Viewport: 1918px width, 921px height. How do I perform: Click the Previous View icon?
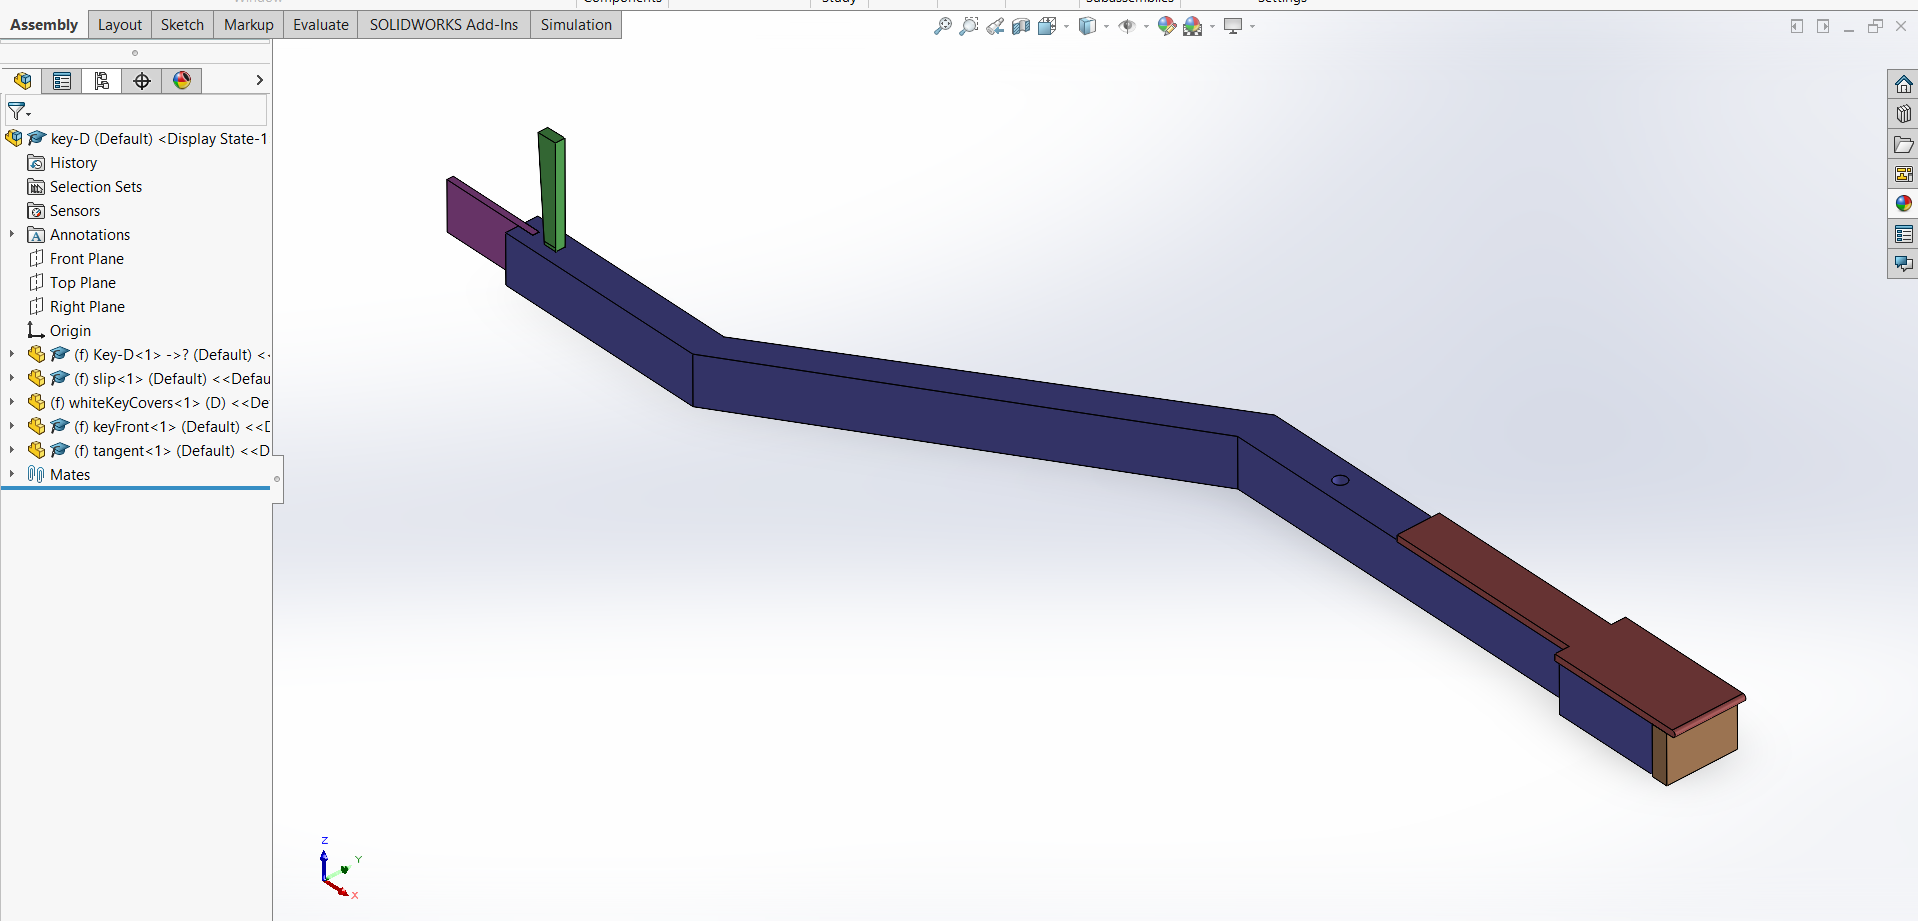coord(995,27)
